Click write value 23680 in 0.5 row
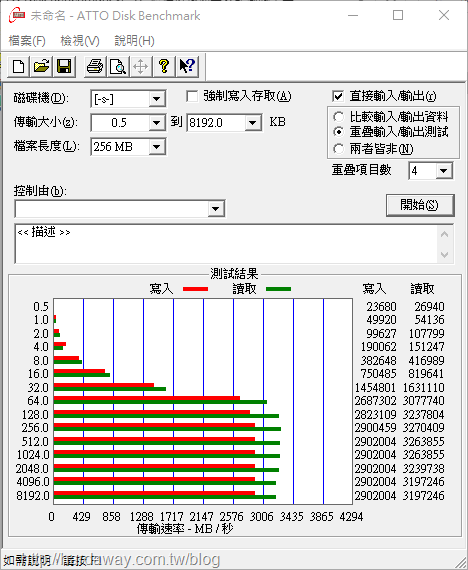Image resolution: width=468 pixels, height=570 pixels. point(381,307)
